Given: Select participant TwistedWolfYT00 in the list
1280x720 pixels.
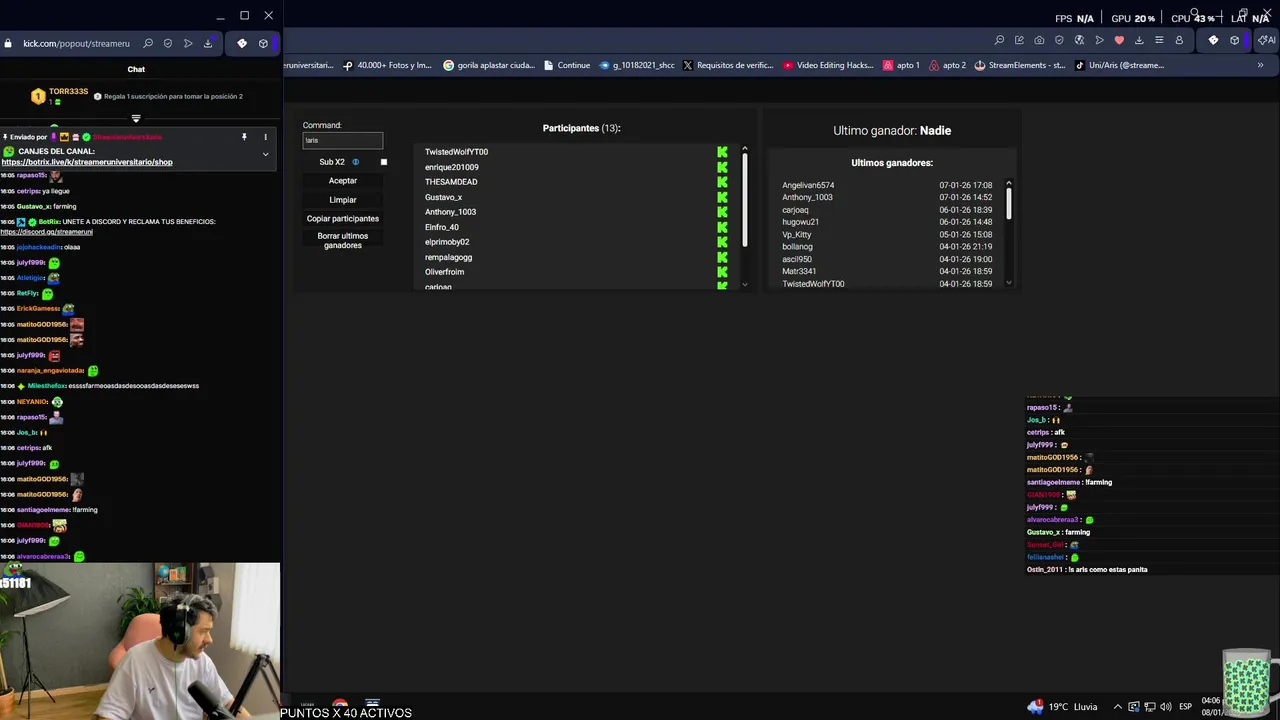Looking at the screenshot, I should click(456, 152).
